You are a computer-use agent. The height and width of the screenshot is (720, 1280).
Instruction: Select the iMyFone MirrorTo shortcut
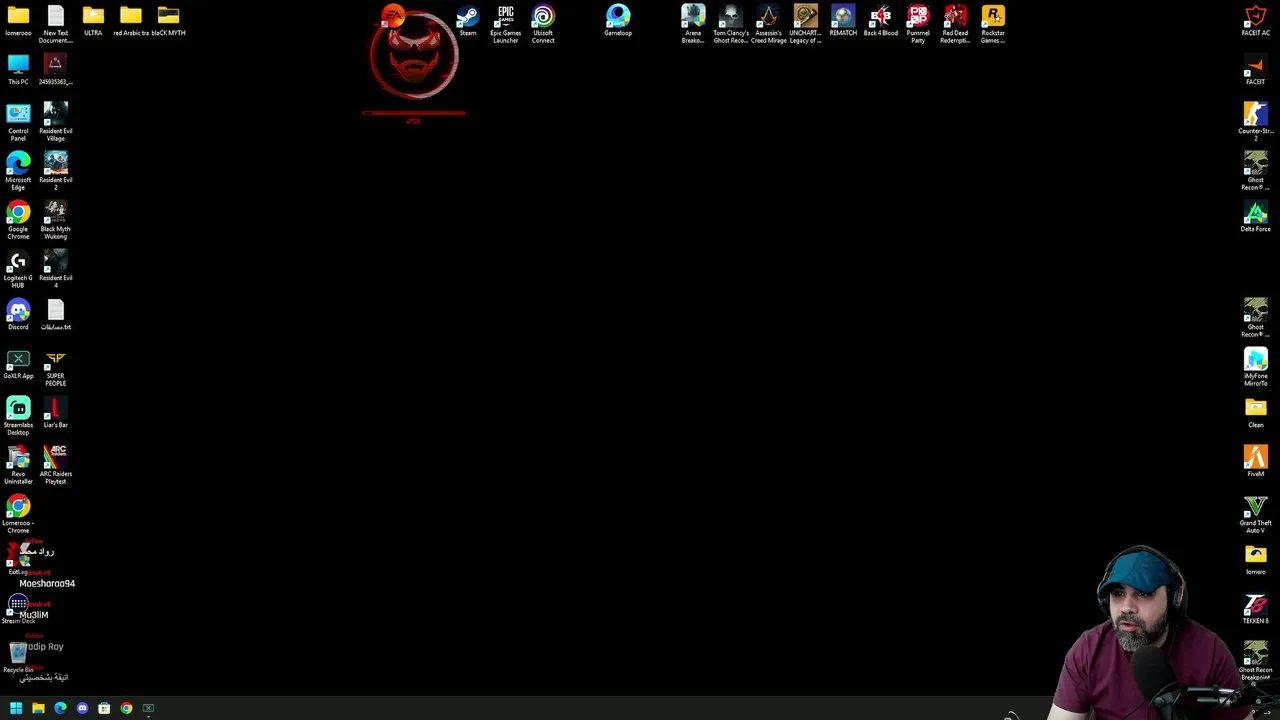coord(1256,368)
